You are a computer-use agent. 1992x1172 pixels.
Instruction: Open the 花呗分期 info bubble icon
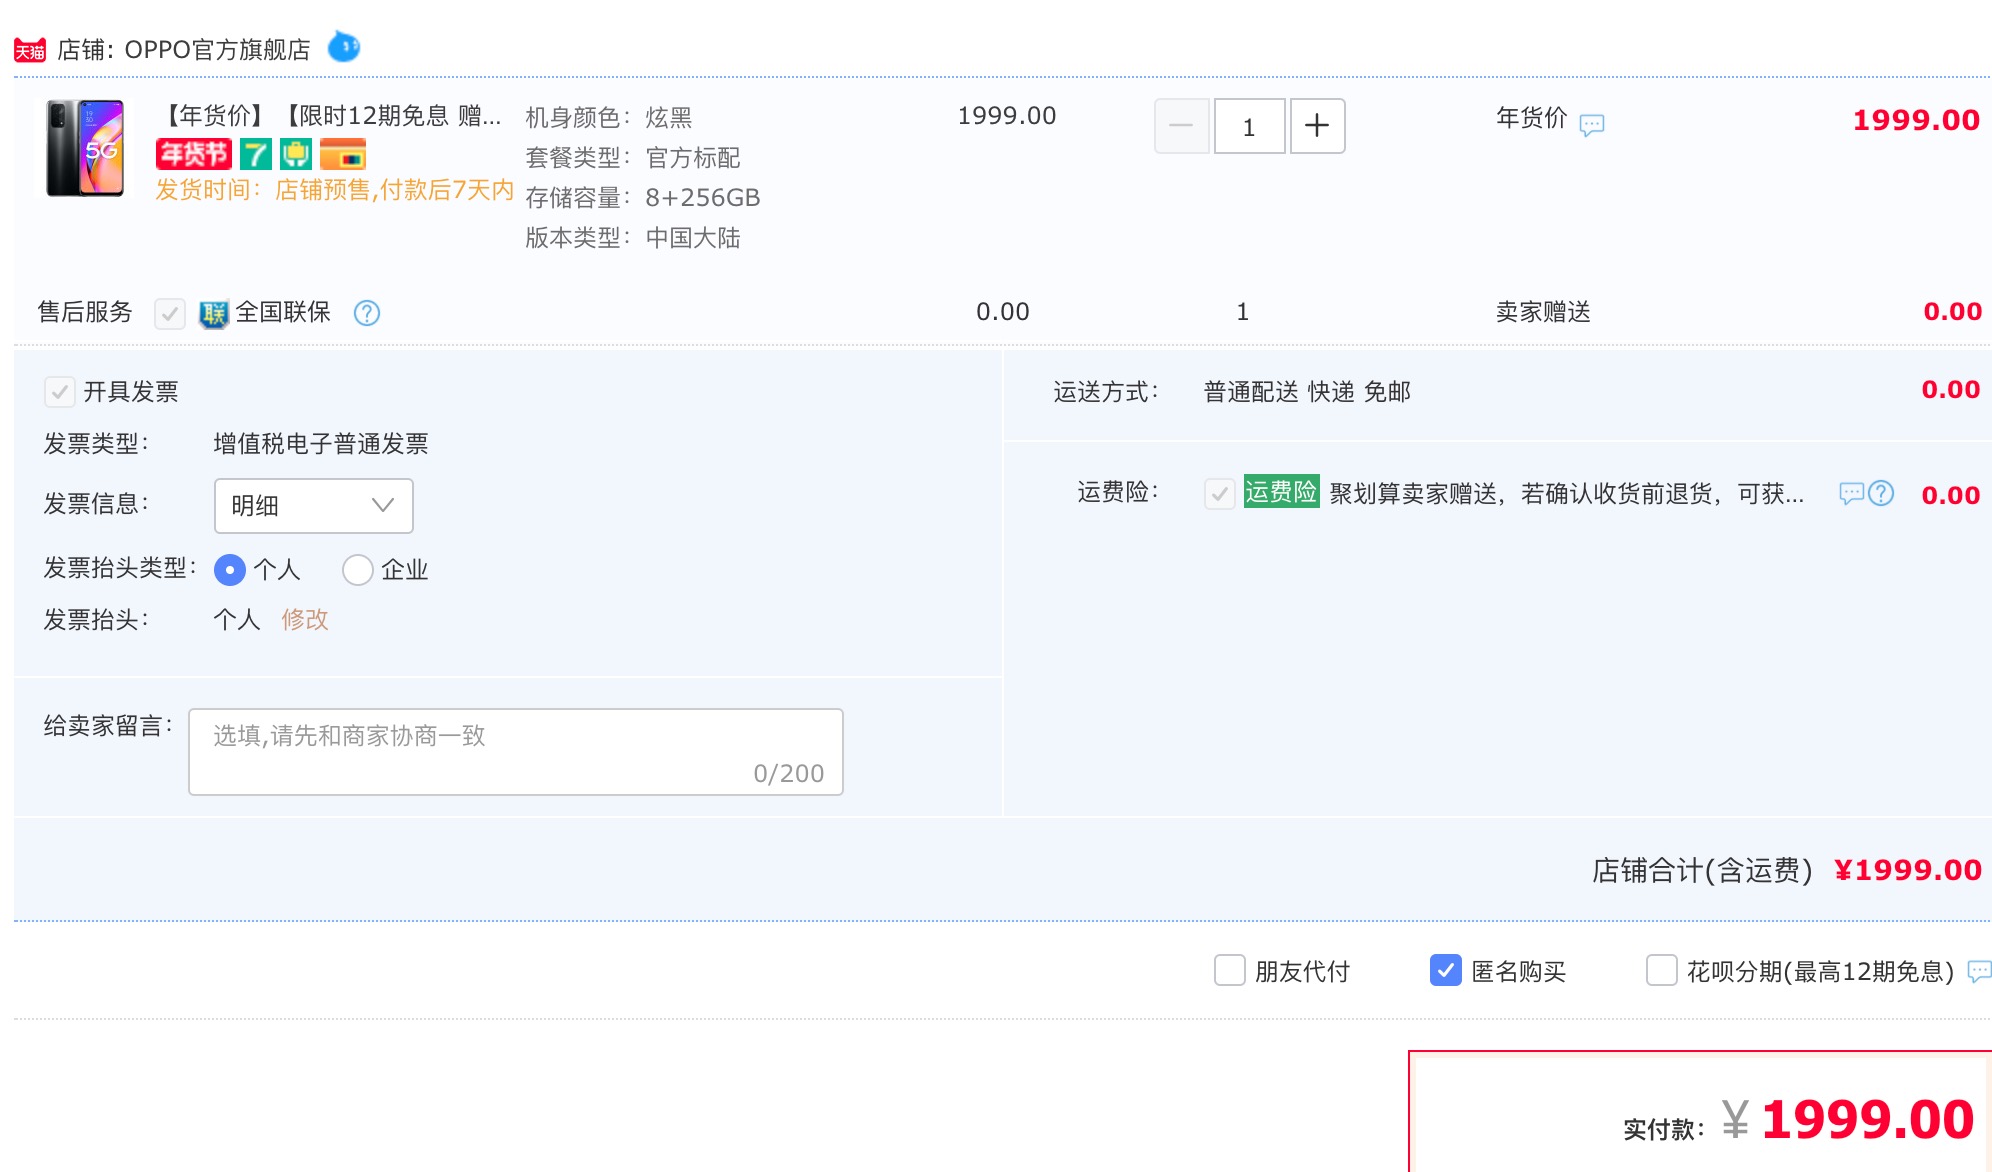[x=1979, y=971]
